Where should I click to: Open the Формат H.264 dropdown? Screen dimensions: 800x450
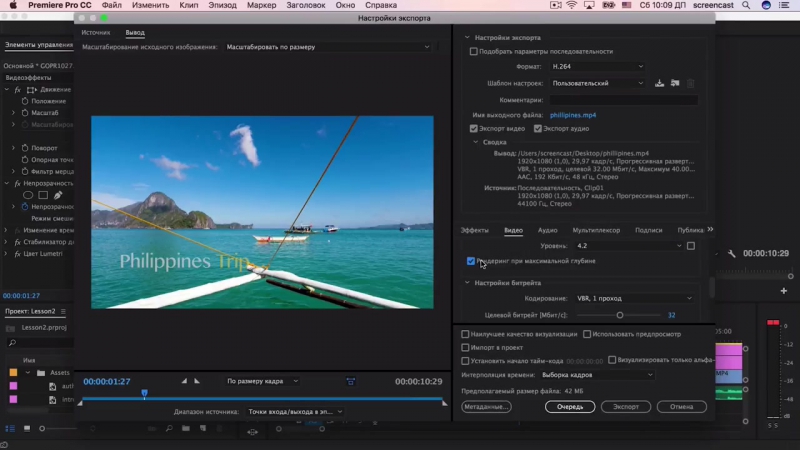pyautogui.click(x=598, y=67)
